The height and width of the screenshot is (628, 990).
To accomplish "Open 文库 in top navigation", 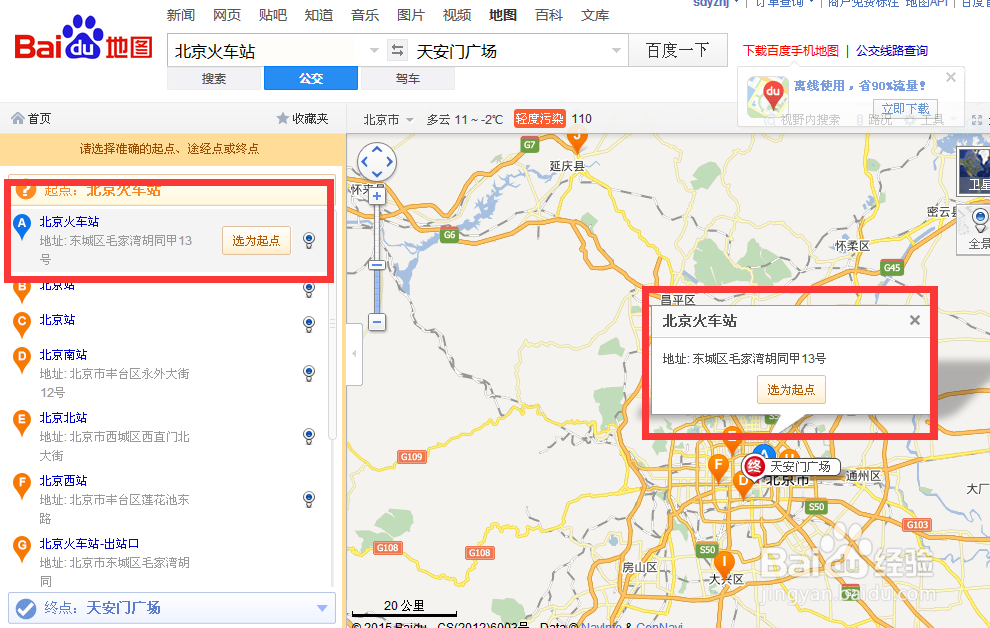I will coord(595,15).
